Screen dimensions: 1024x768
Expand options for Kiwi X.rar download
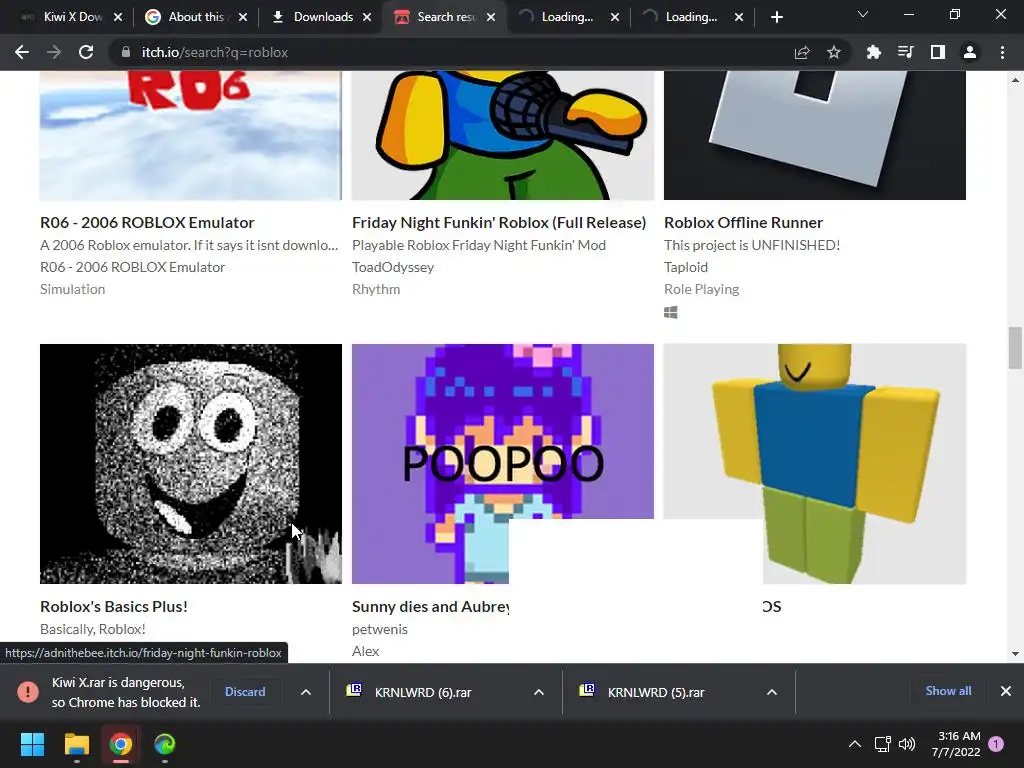(x=306, y=692)
